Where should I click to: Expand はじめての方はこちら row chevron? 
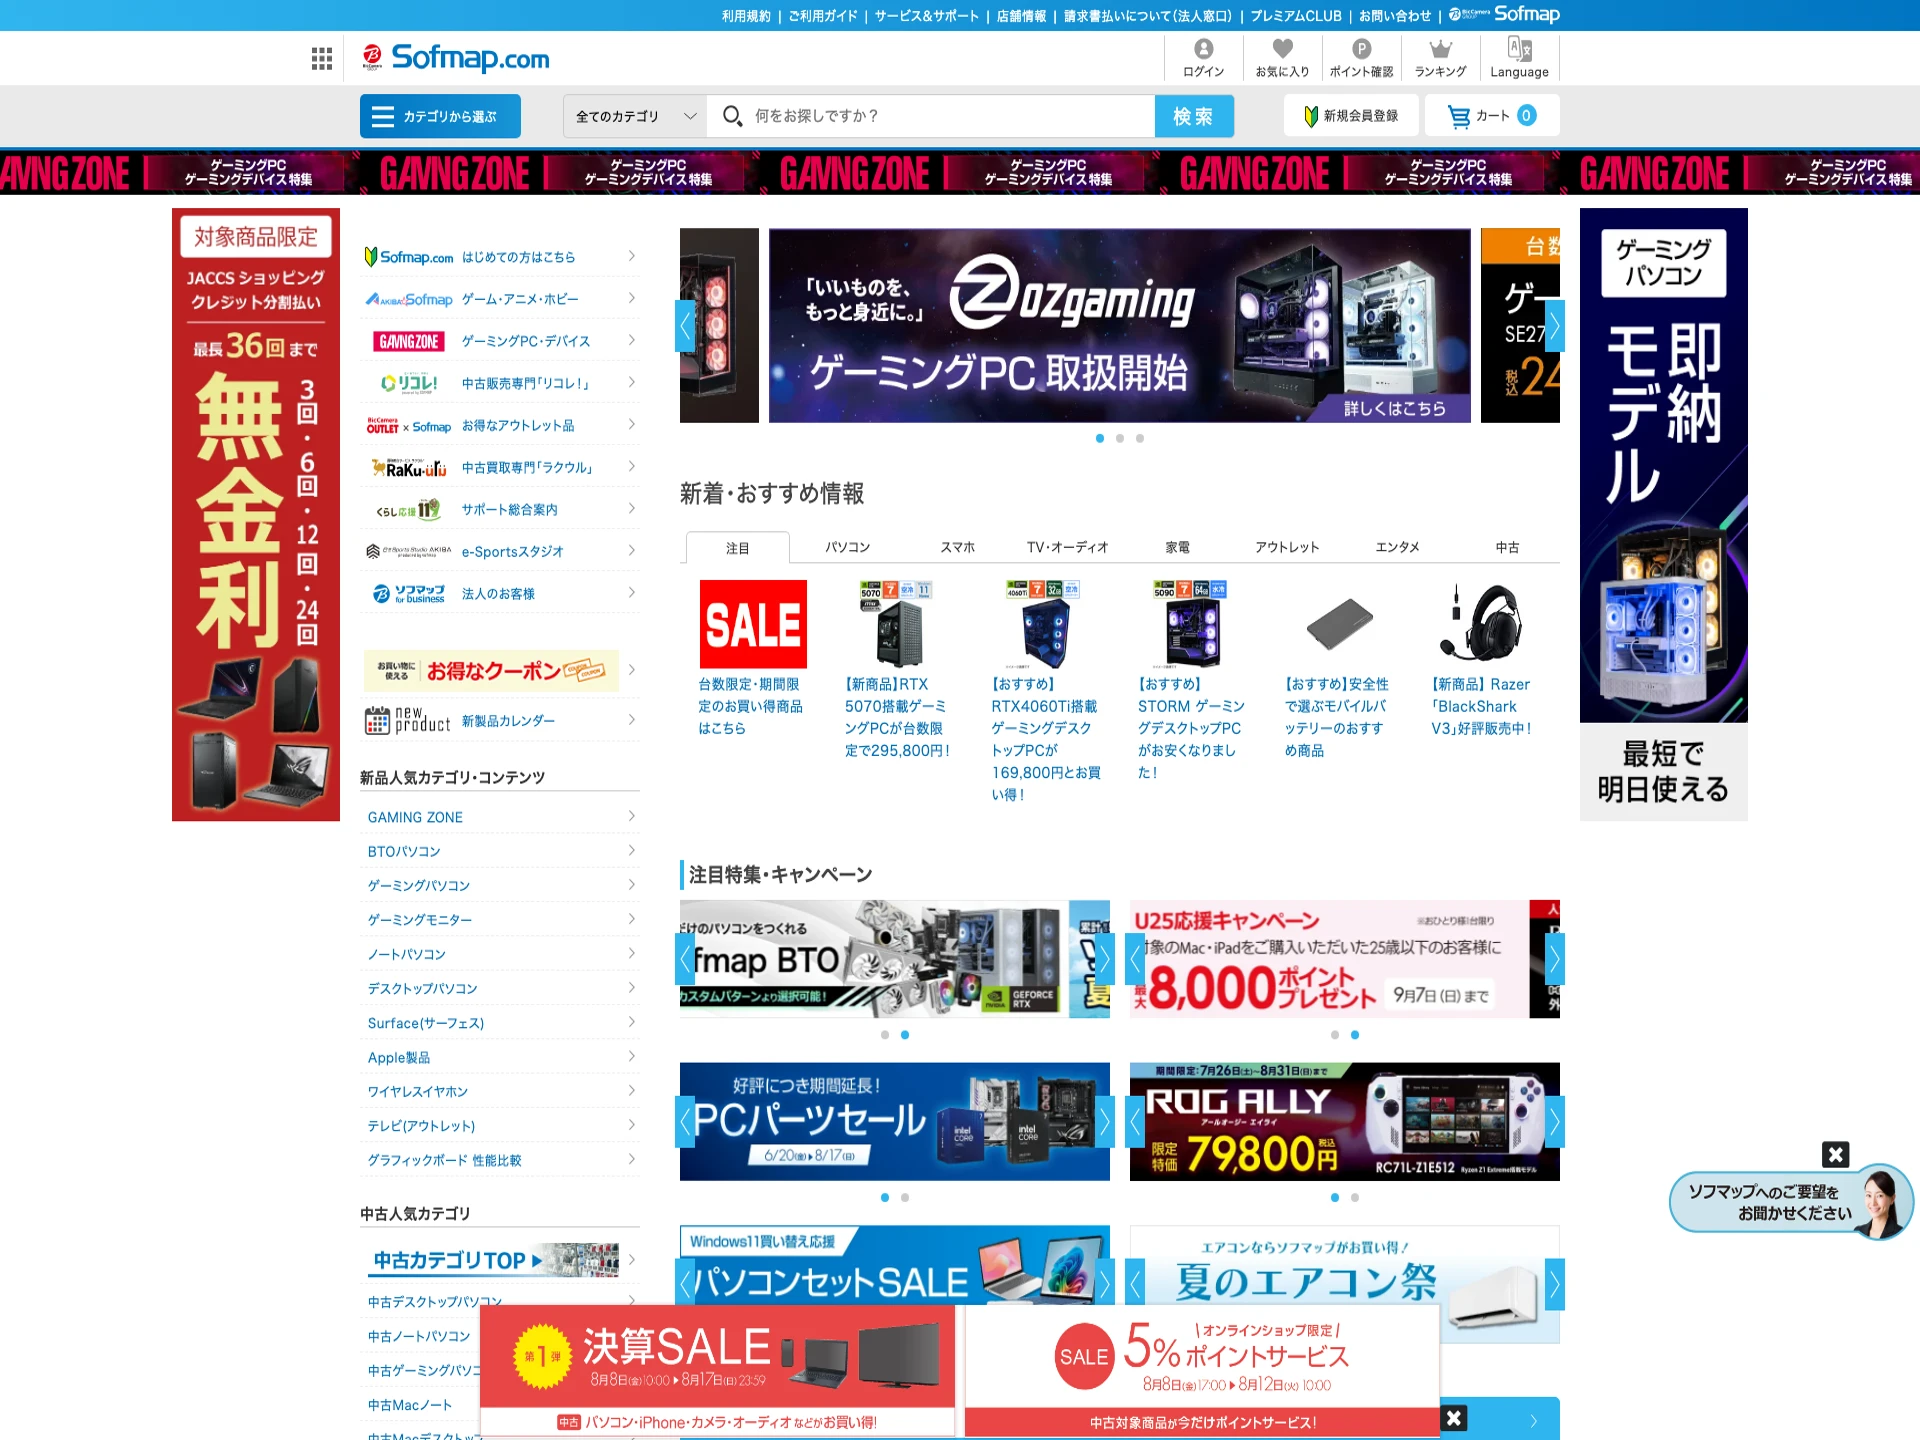pyautogui.click(x=632, y=256)
